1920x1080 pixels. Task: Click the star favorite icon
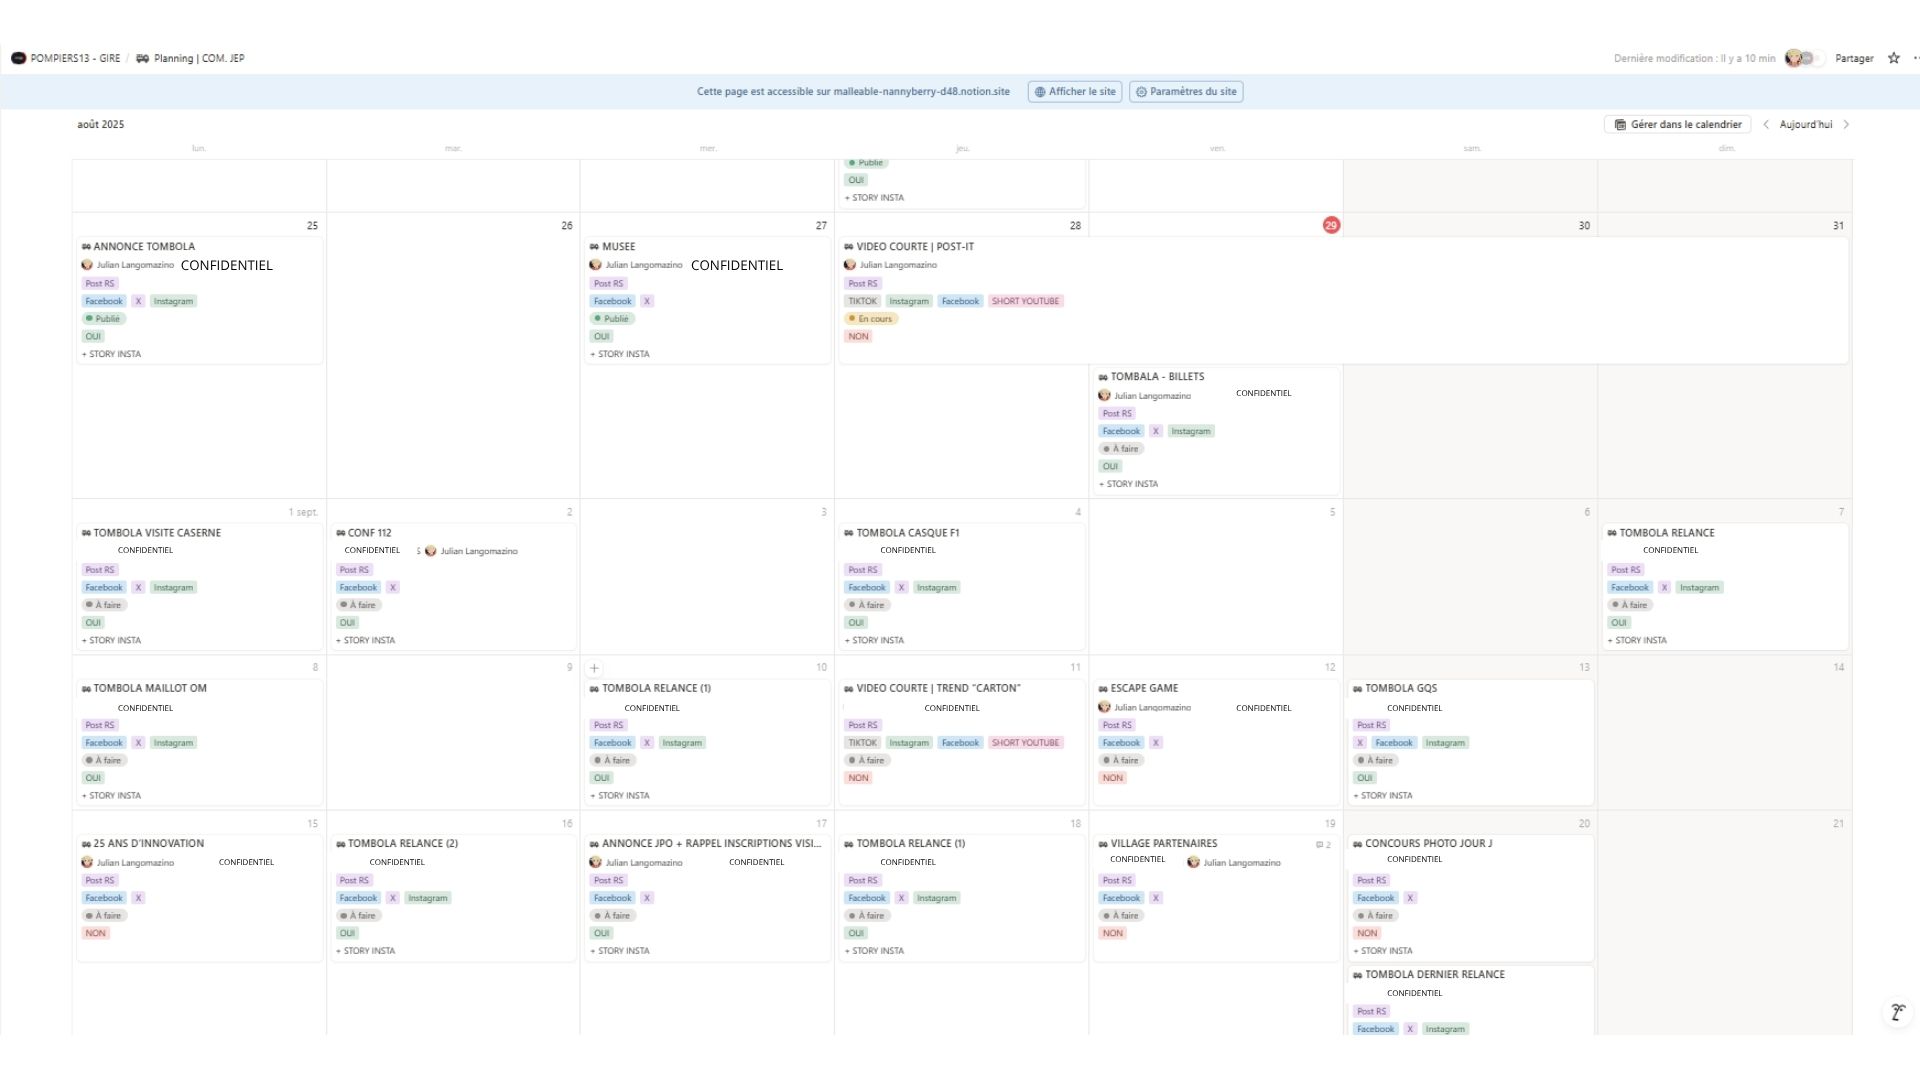tap(1893, 58)
